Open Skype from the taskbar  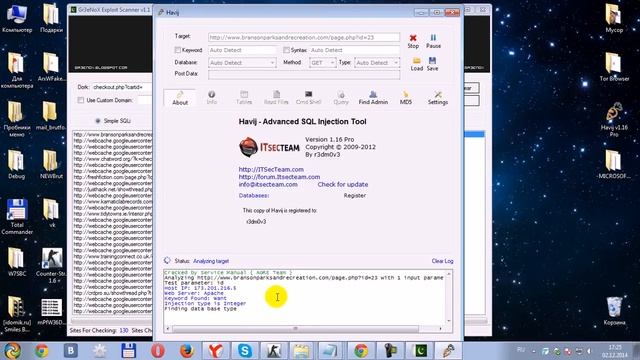[x=245, y=351]
